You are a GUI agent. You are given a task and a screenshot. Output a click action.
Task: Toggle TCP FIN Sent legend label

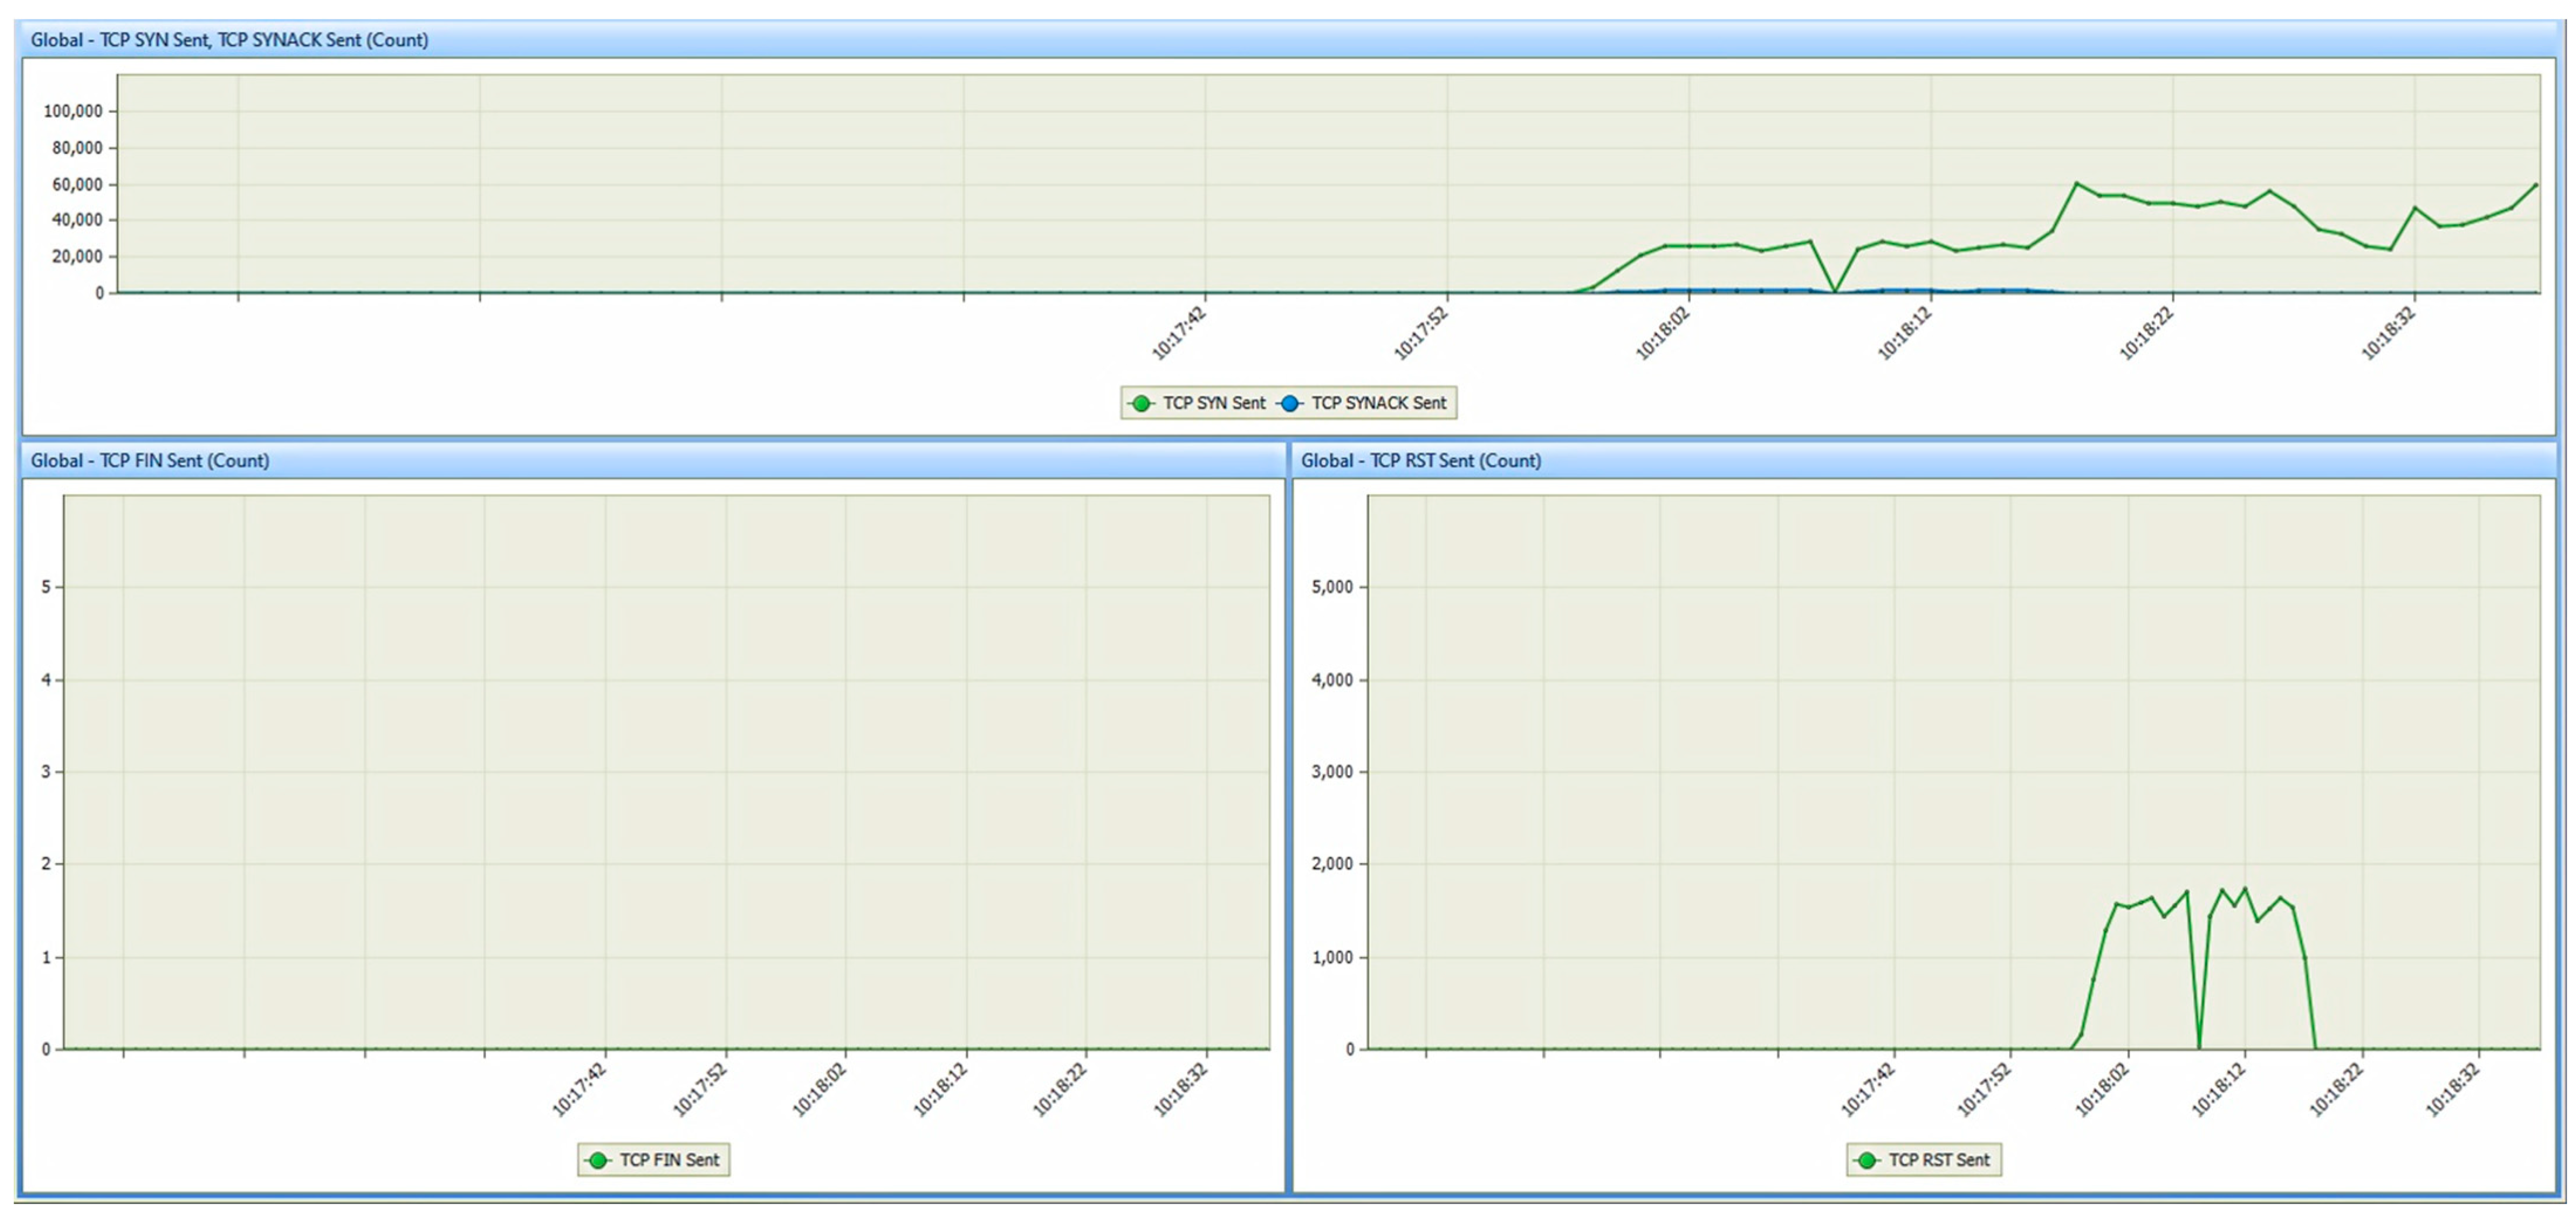[669, 1160]
